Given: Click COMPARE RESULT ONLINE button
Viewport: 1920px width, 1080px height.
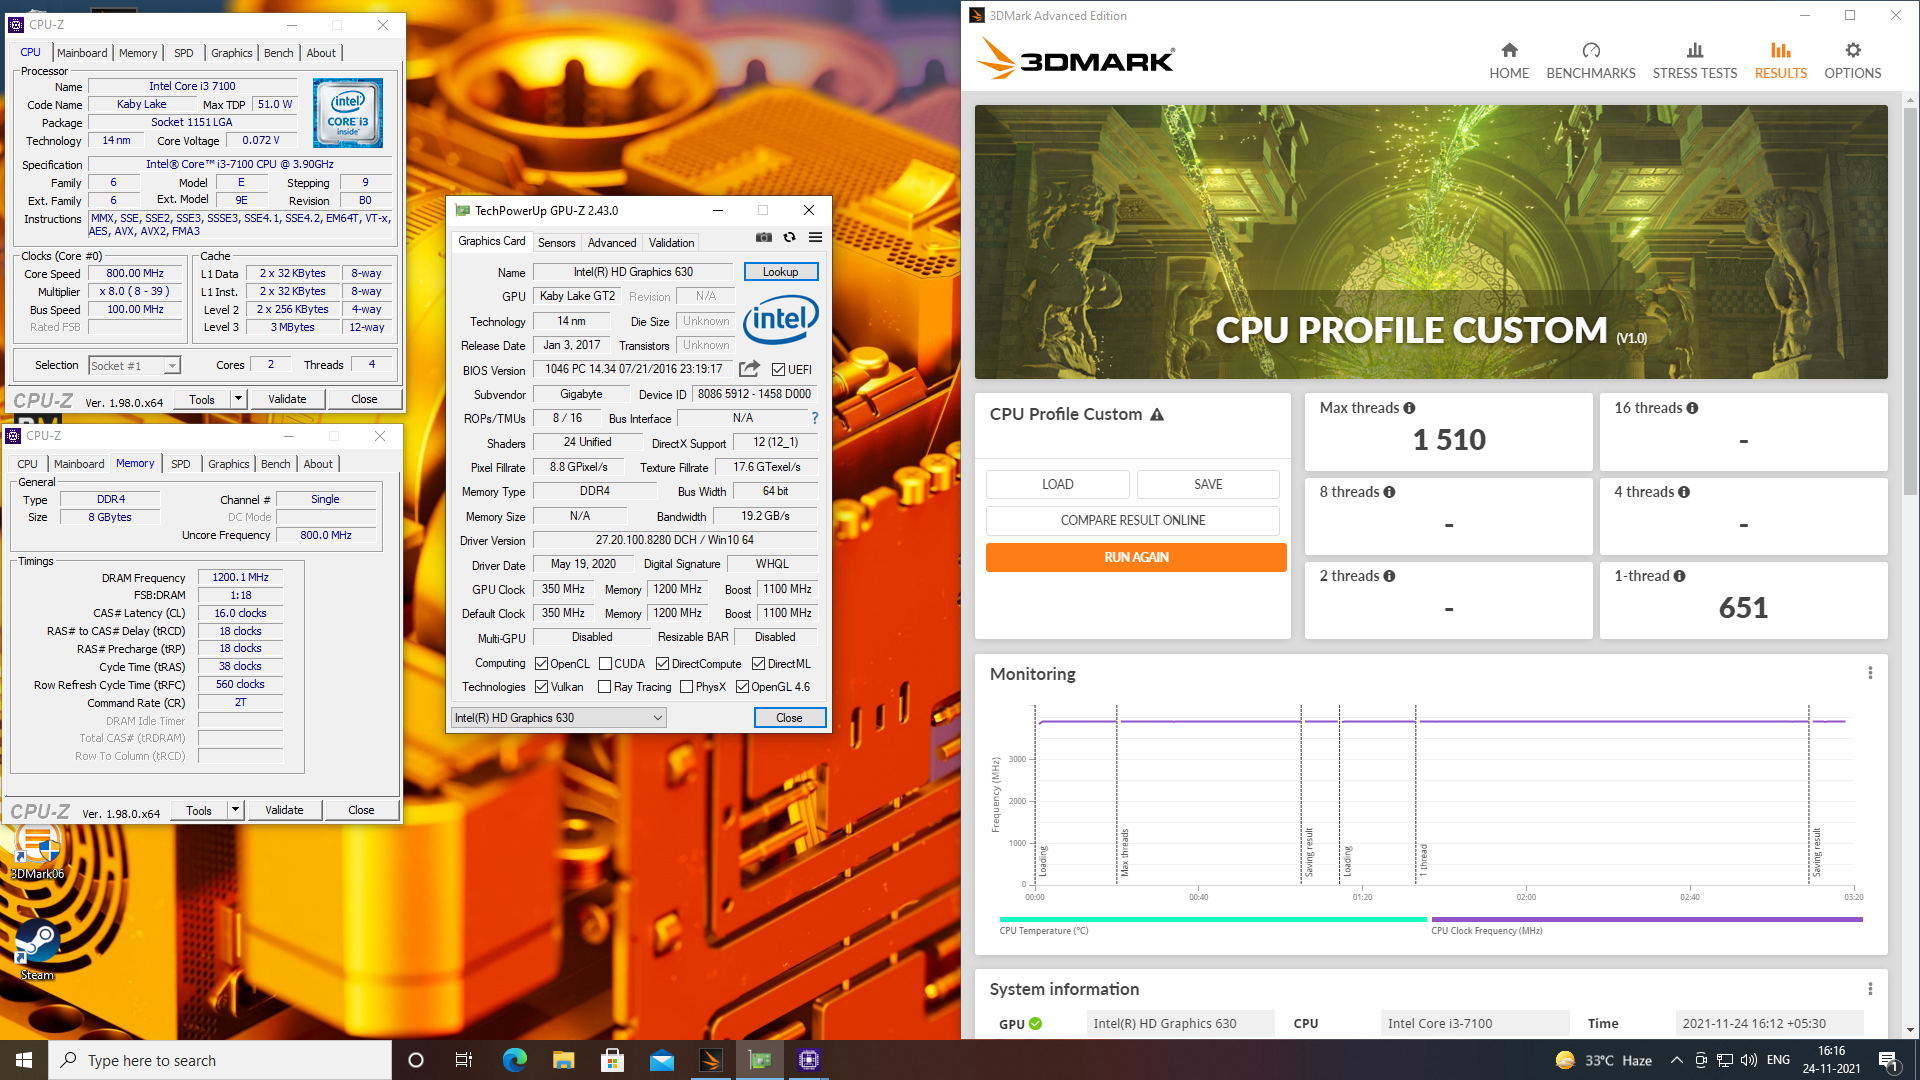Looking at the screenshot, I should coord(1133,520).
